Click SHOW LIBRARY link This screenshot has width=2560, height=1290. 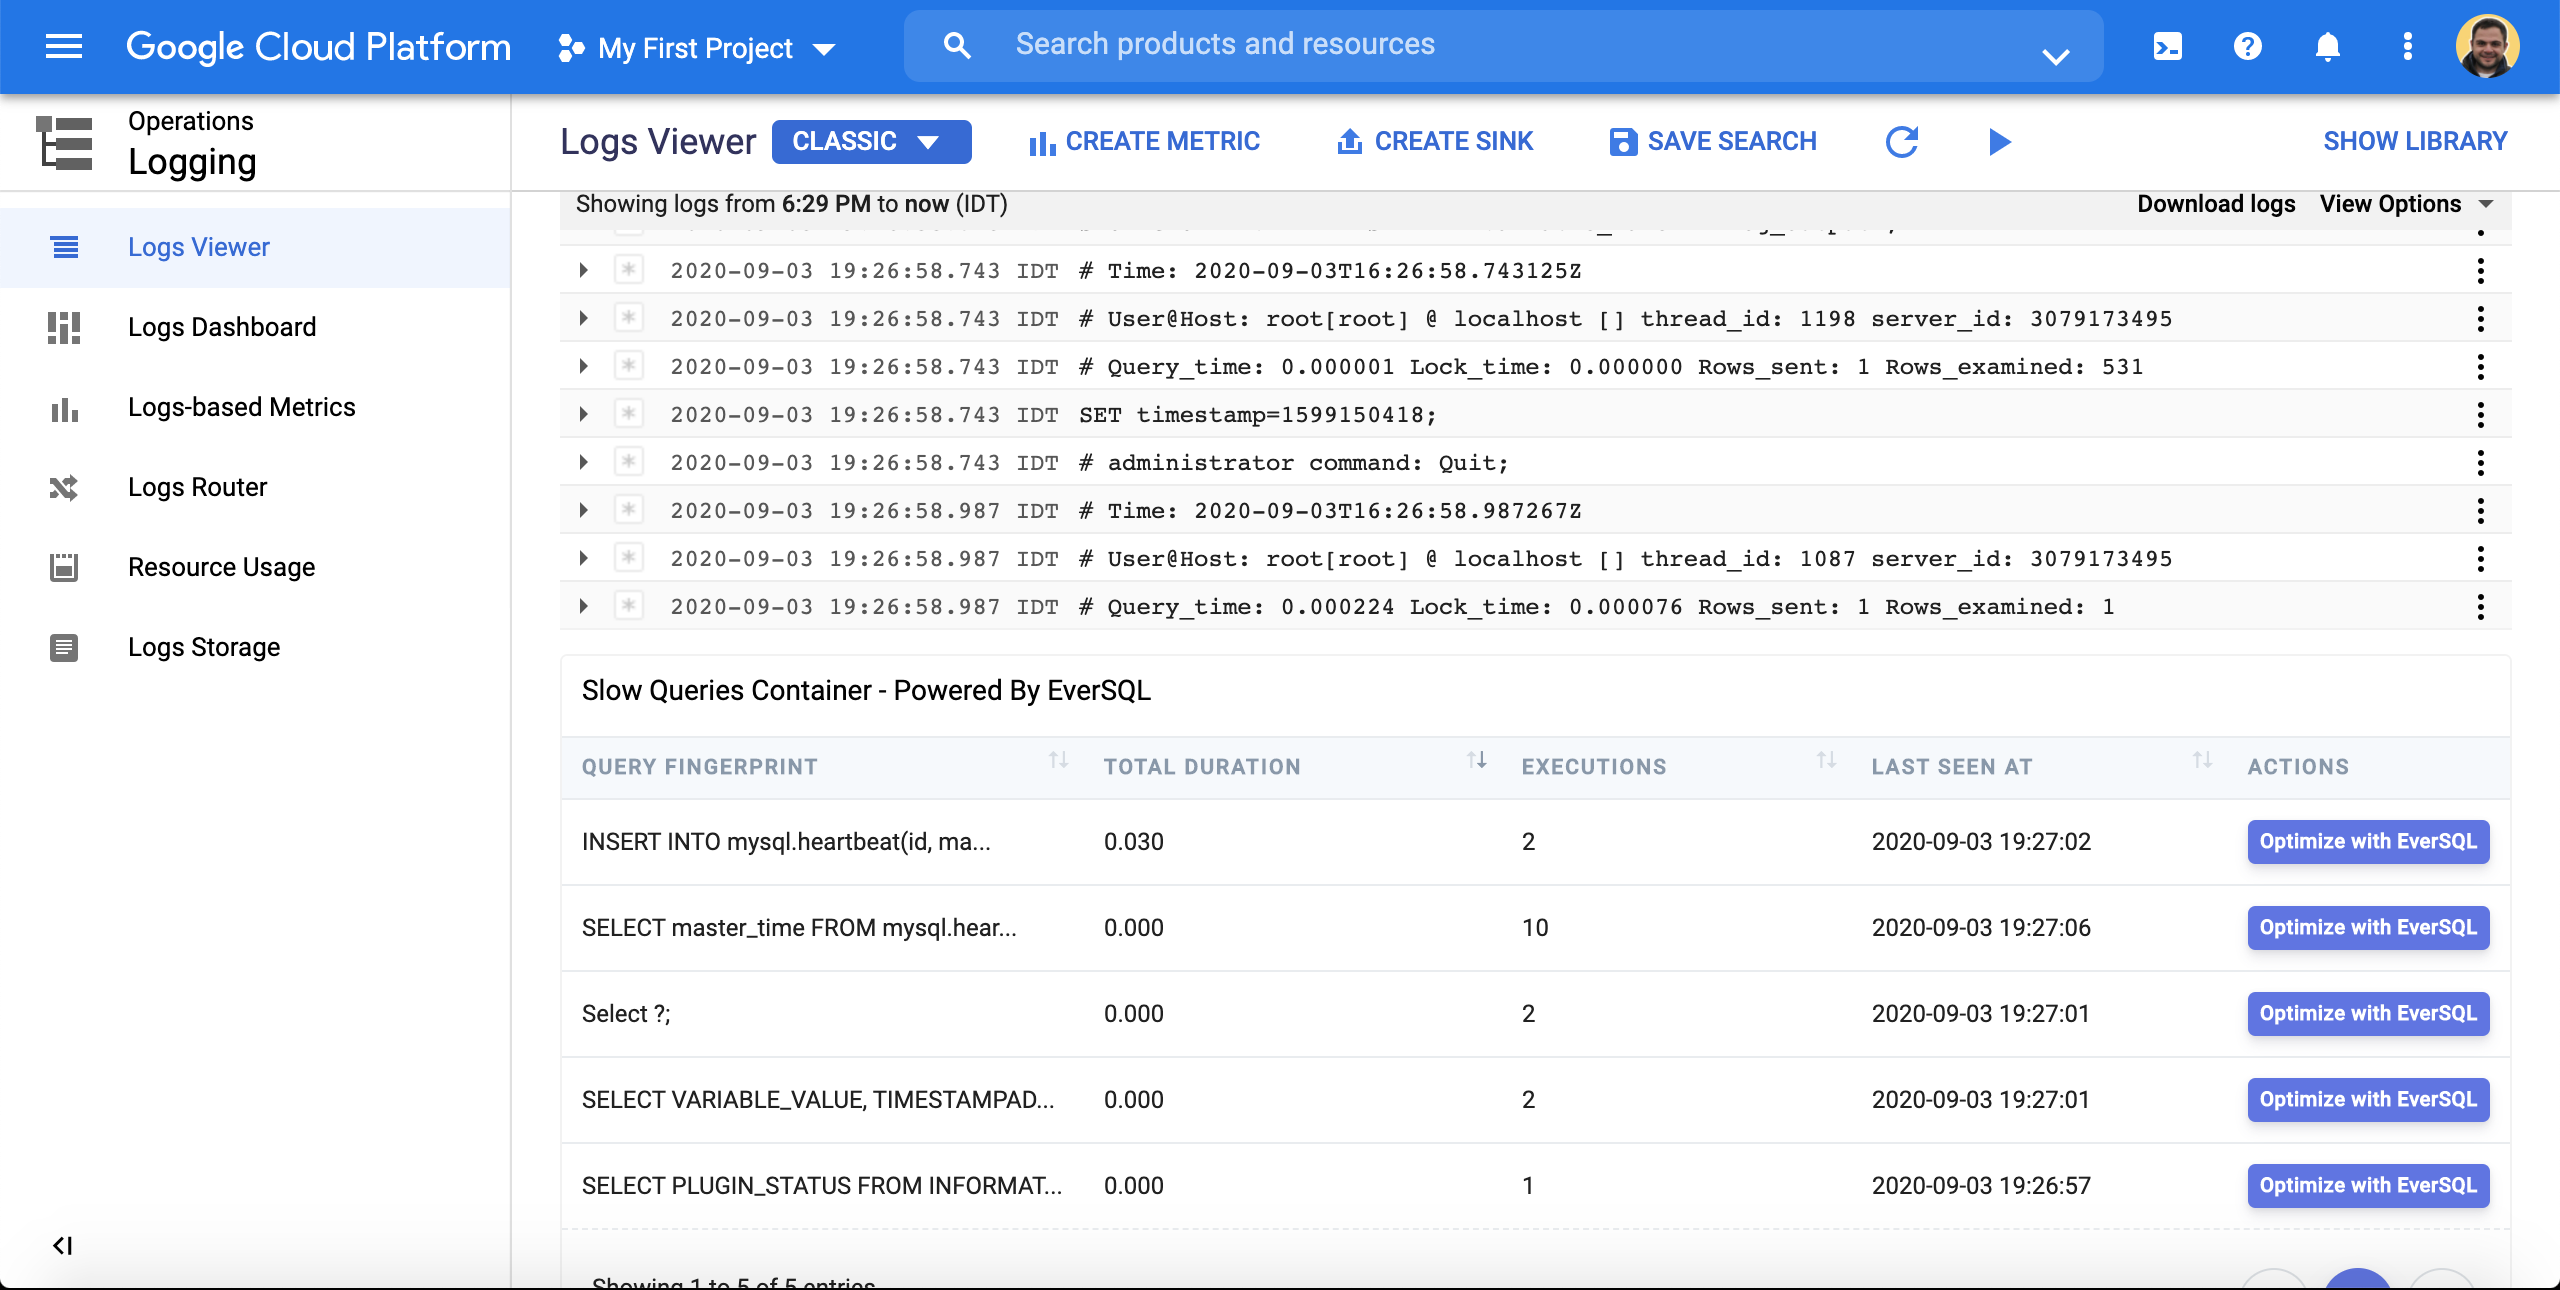[2415, 141]
